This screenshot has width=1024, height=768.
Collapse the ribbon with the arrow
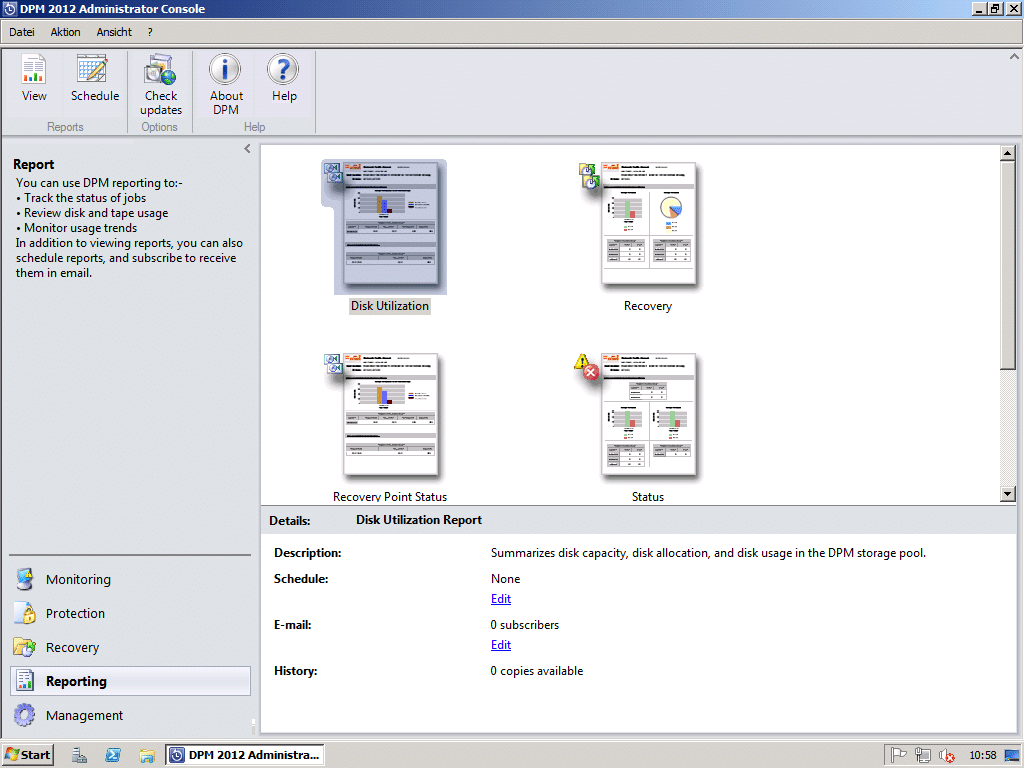pos(1014,57)
